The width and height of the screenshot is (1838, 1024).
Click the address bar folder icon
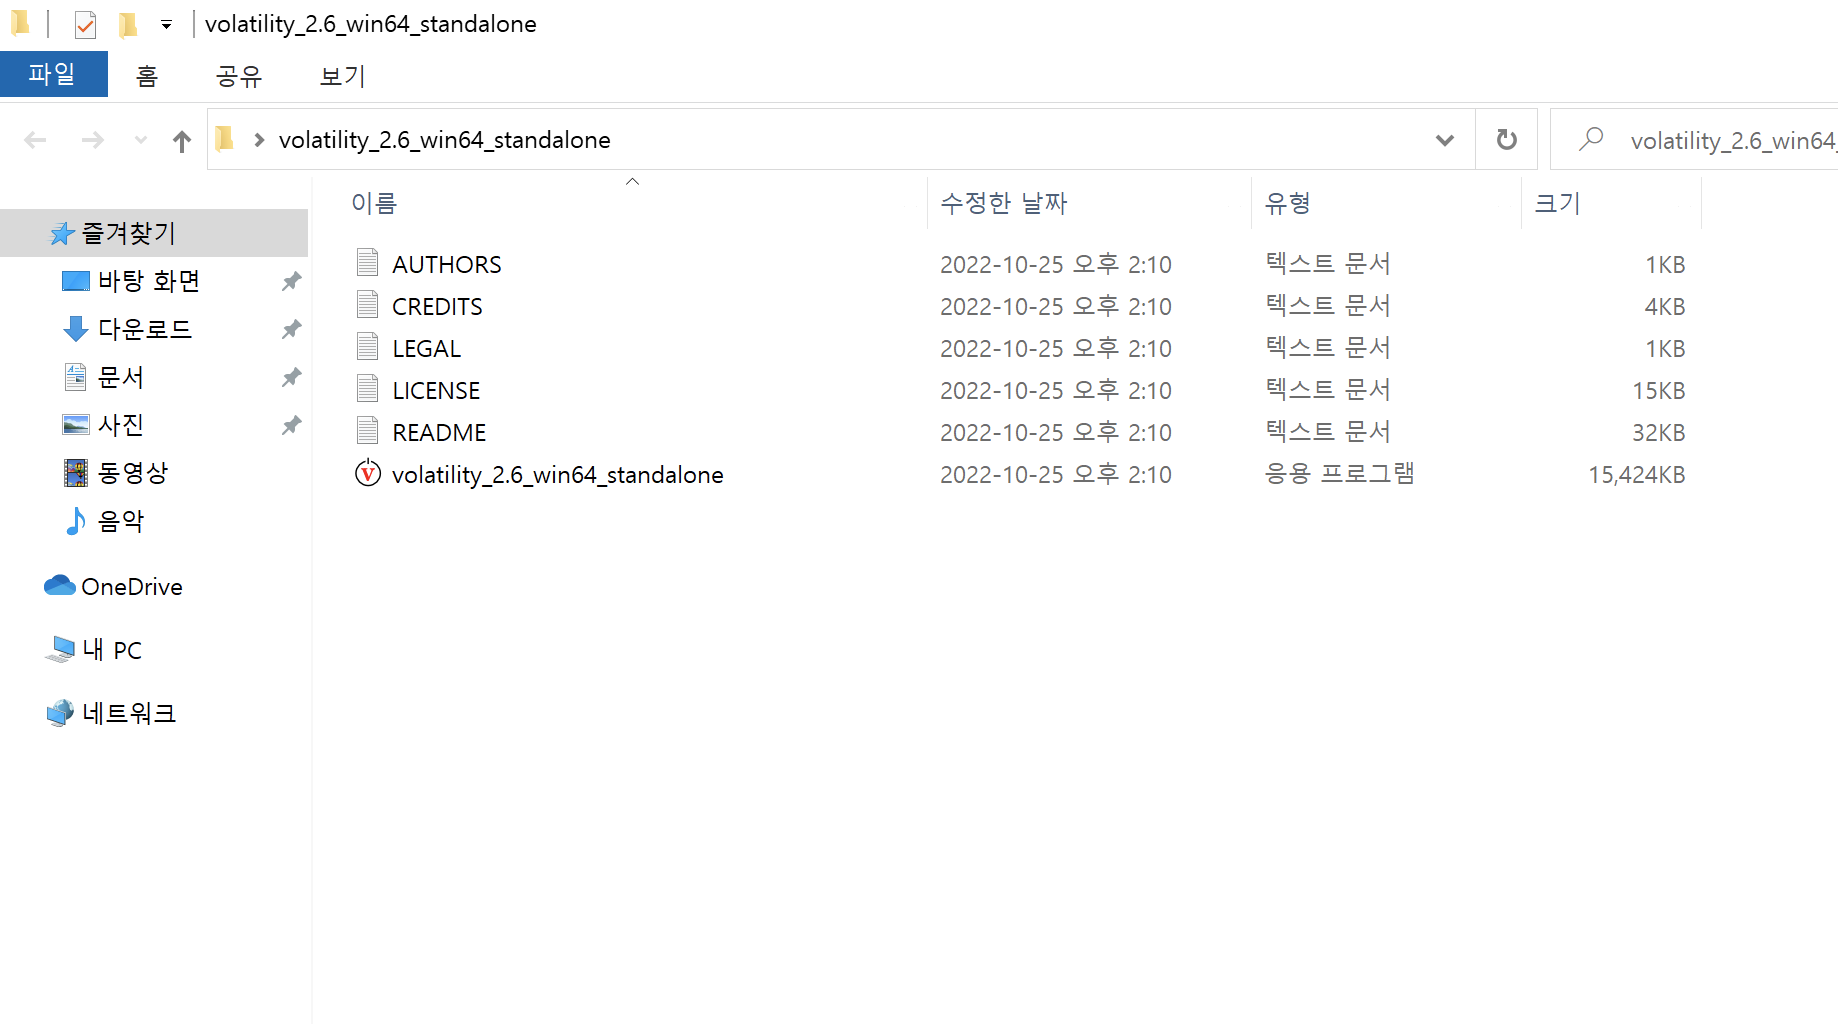click(225, 139)
